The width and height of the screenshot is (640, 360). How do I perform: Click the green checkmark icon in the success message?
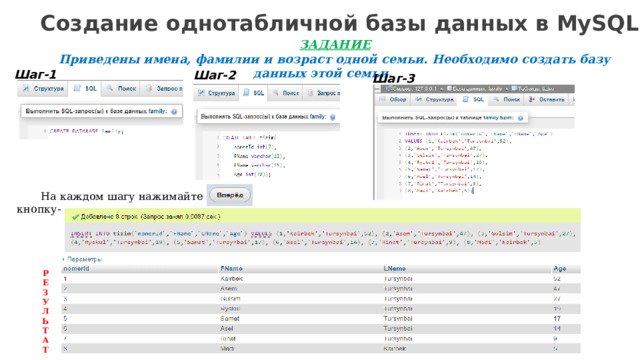click(x=75, y=217)
